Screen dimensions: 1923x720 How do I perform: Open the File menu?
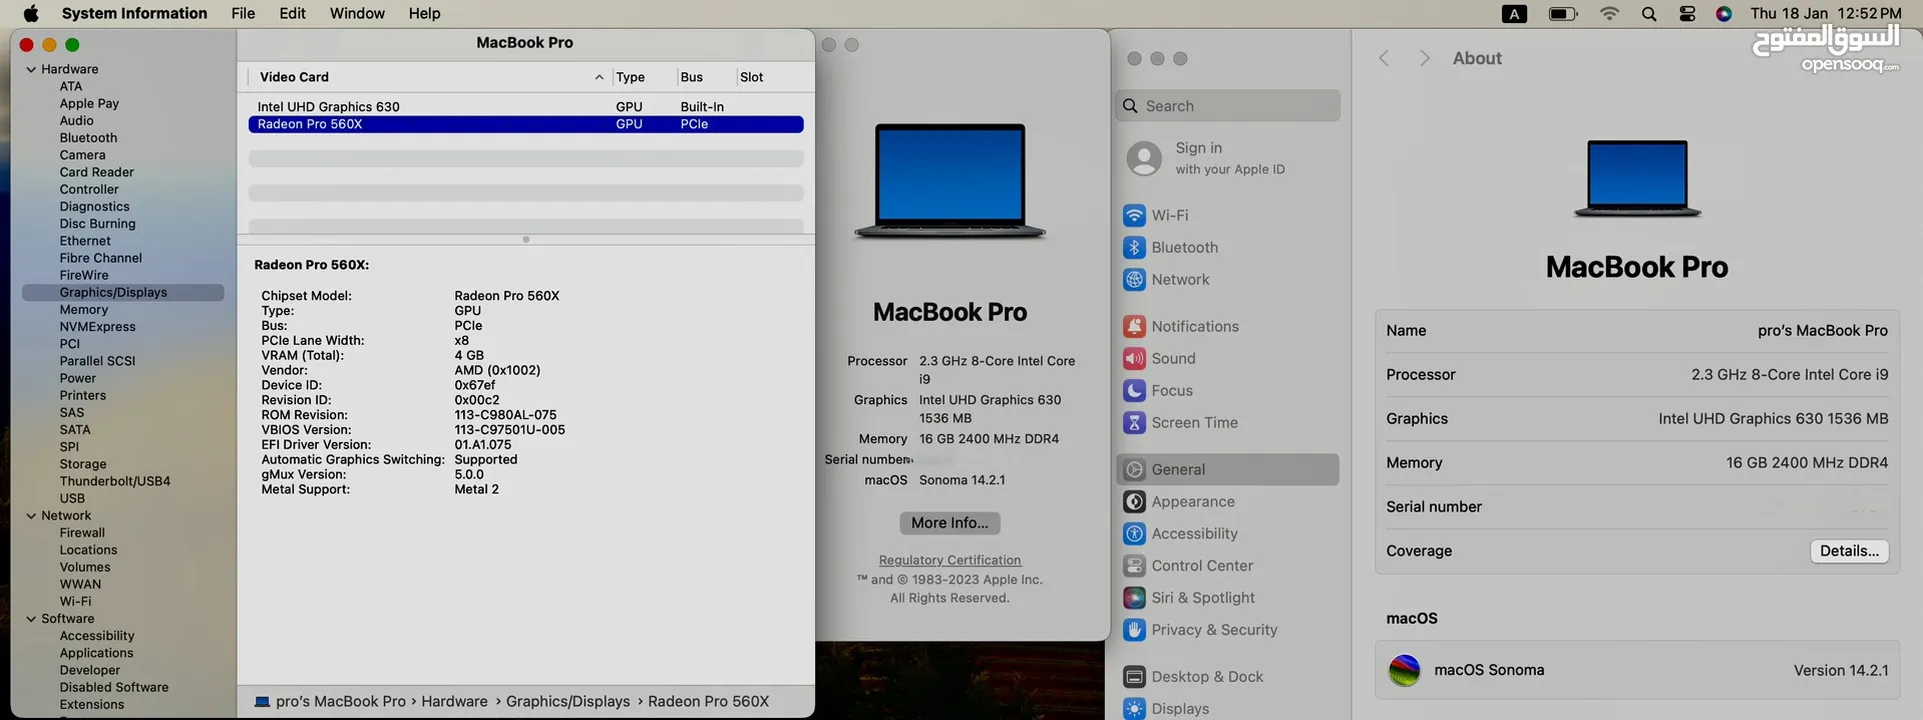243,13
